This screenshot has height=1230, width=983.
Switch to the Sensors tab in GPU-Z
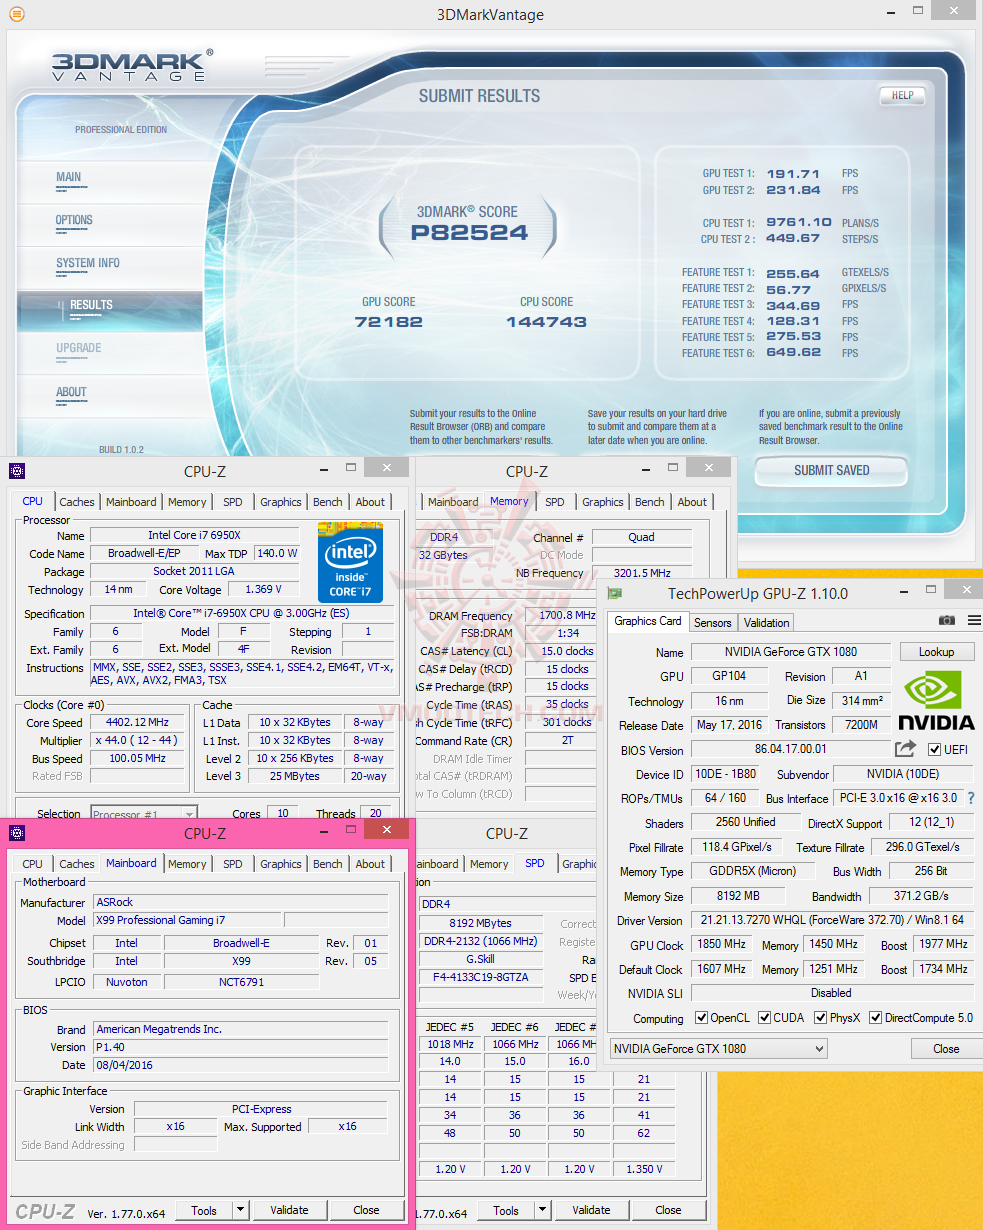point(713,622)
